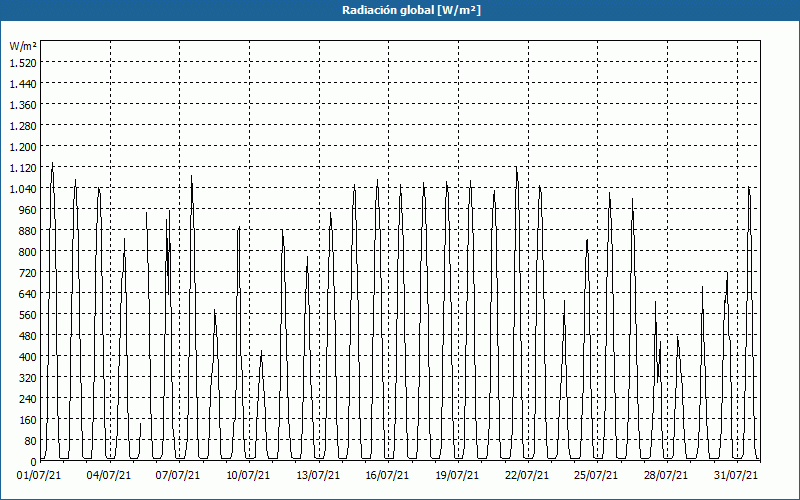Screen dimensions: 800x500
Task: Select the 19/07/21 date label
Action: point(457,475)
